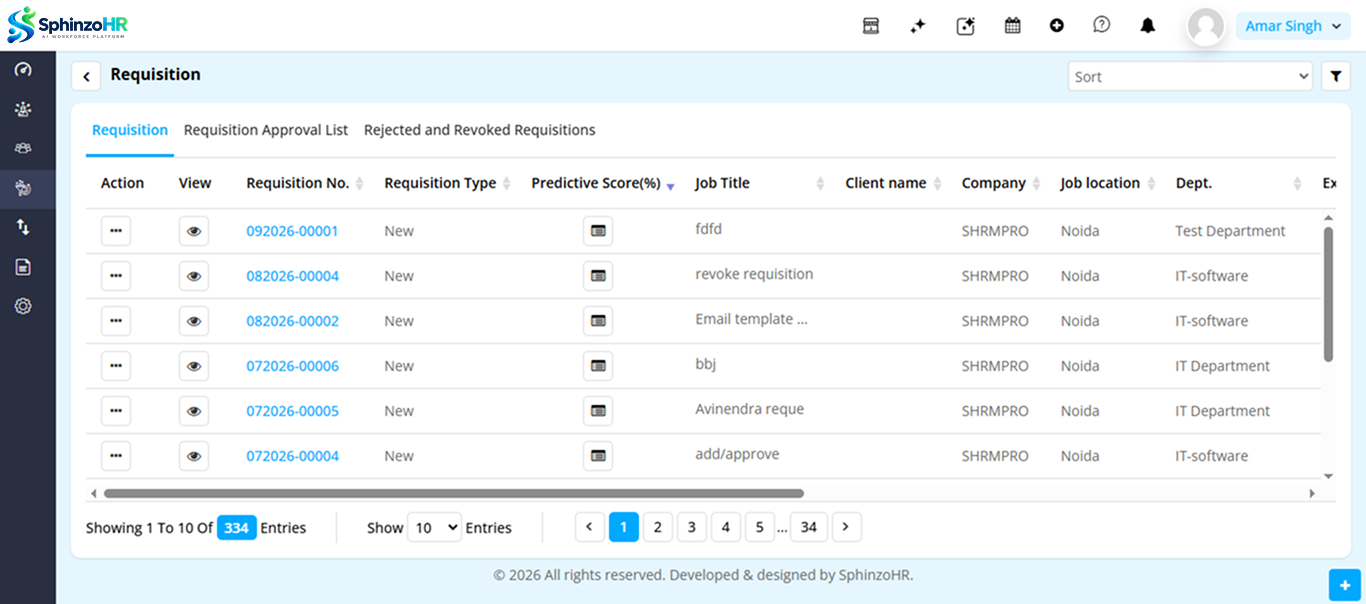
Task: Click the user avatar picture
Action: 1206,27
